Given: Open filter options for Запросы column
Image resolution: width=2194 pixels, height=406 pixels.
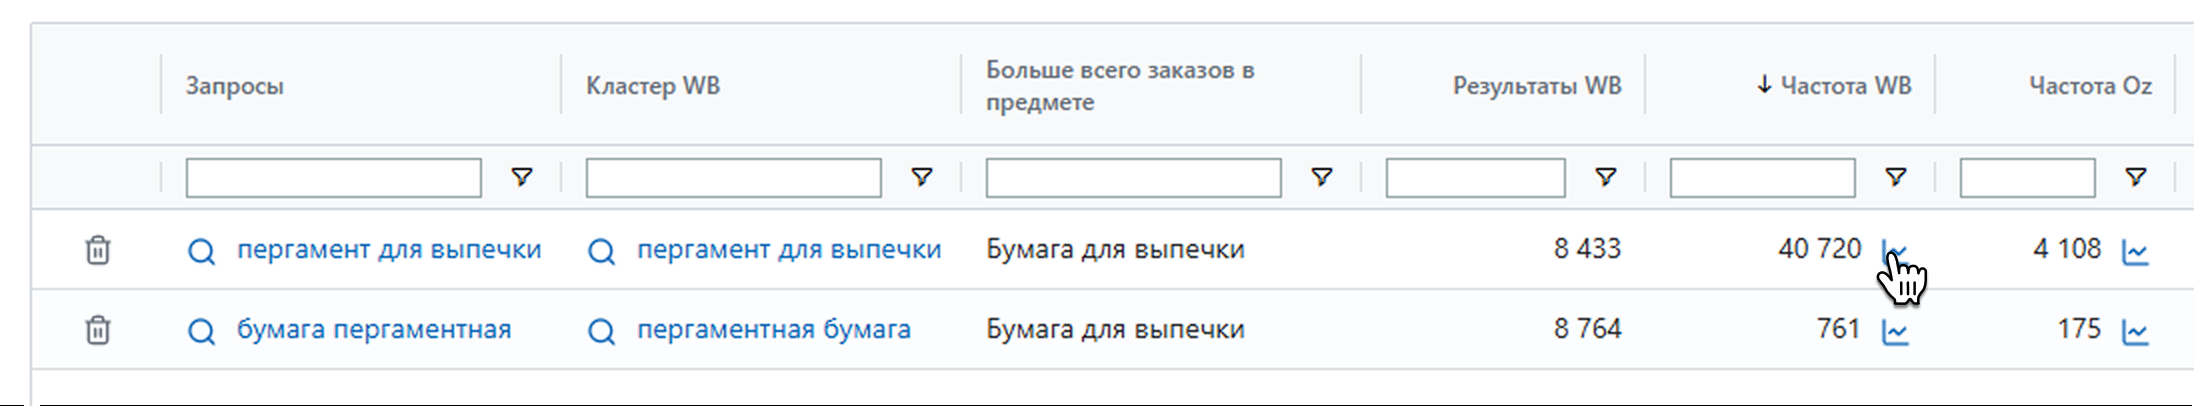Looking at the screenshot, I should pos(522,177).
